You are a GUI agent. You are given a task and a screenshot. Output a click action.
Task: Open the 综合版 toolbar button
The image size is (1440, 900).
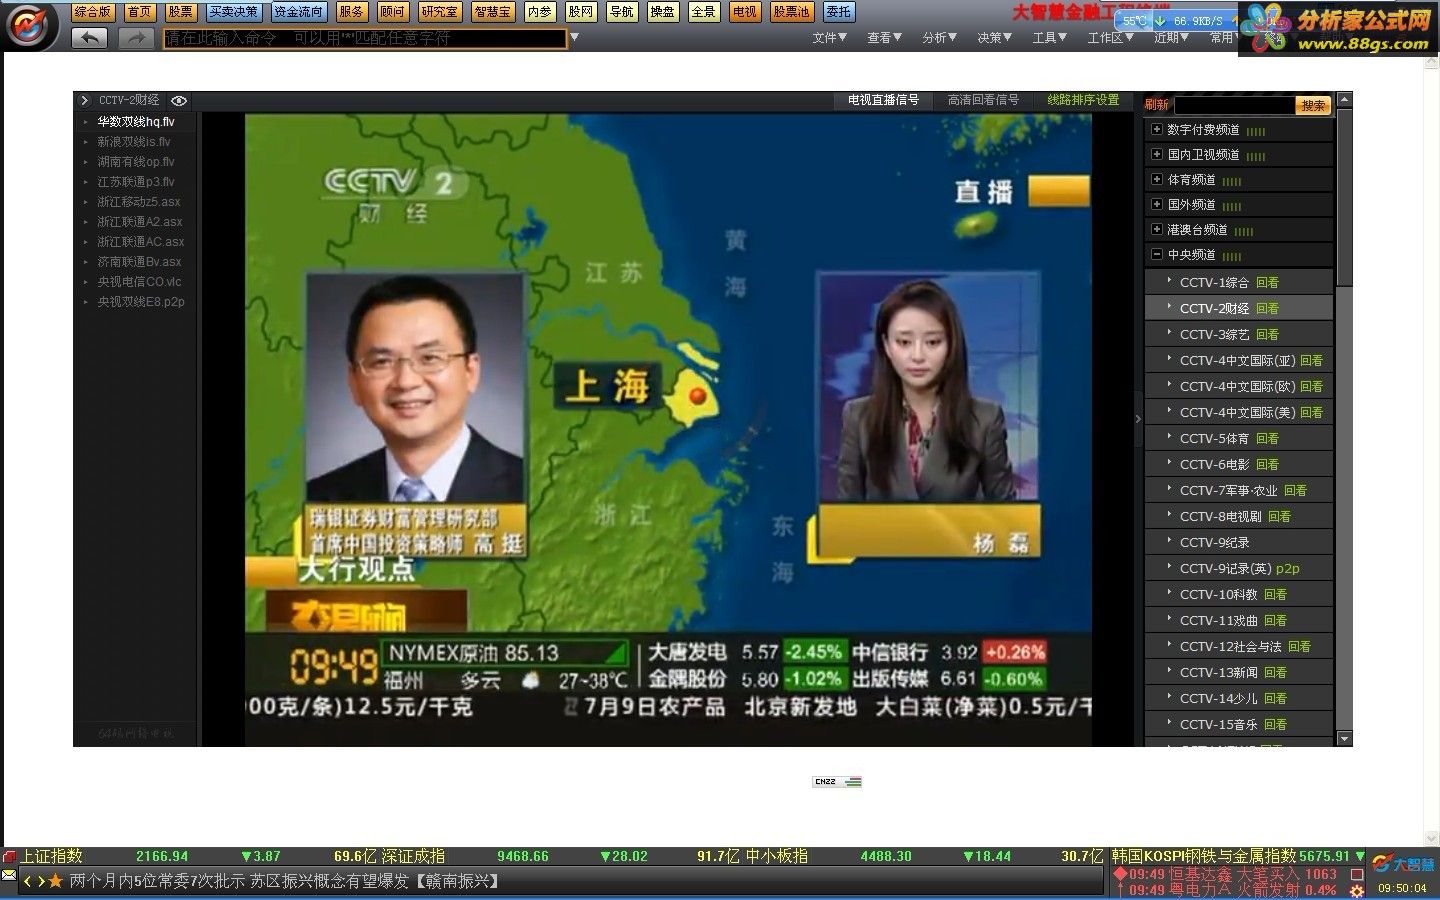tap(92, 12)
